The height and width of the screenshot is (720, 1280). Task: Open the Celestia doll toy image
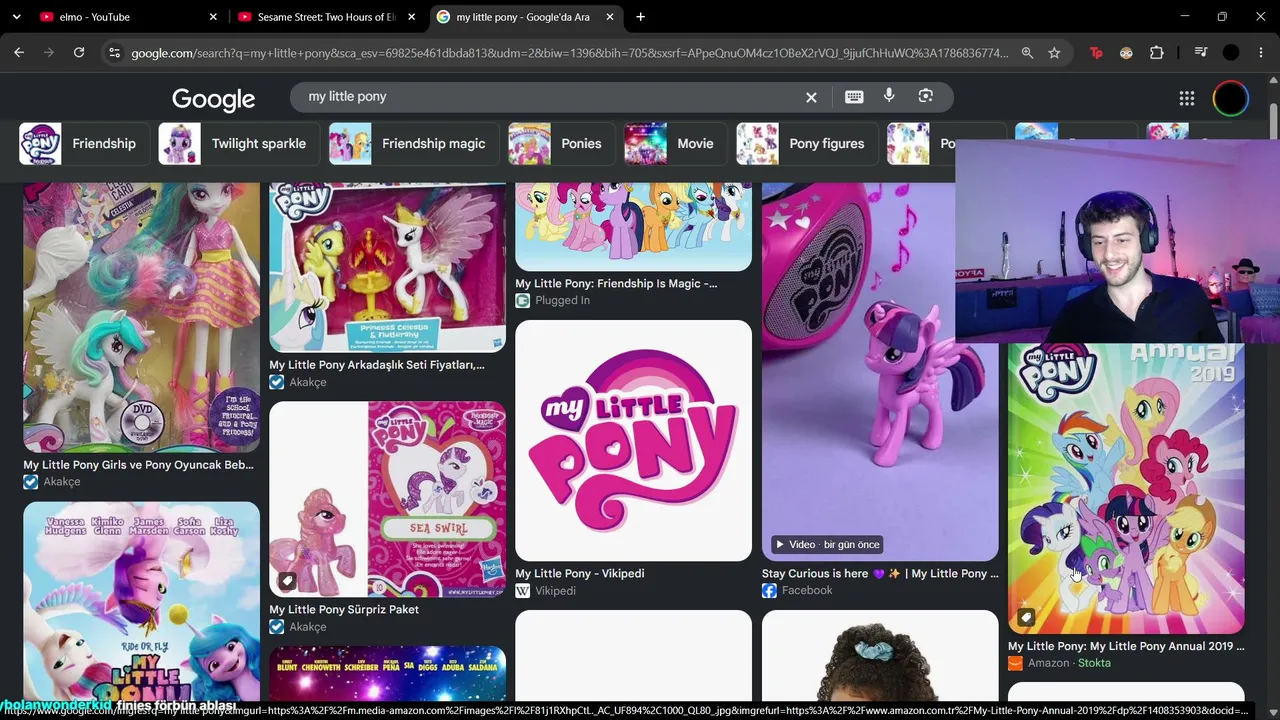(141, 317)
